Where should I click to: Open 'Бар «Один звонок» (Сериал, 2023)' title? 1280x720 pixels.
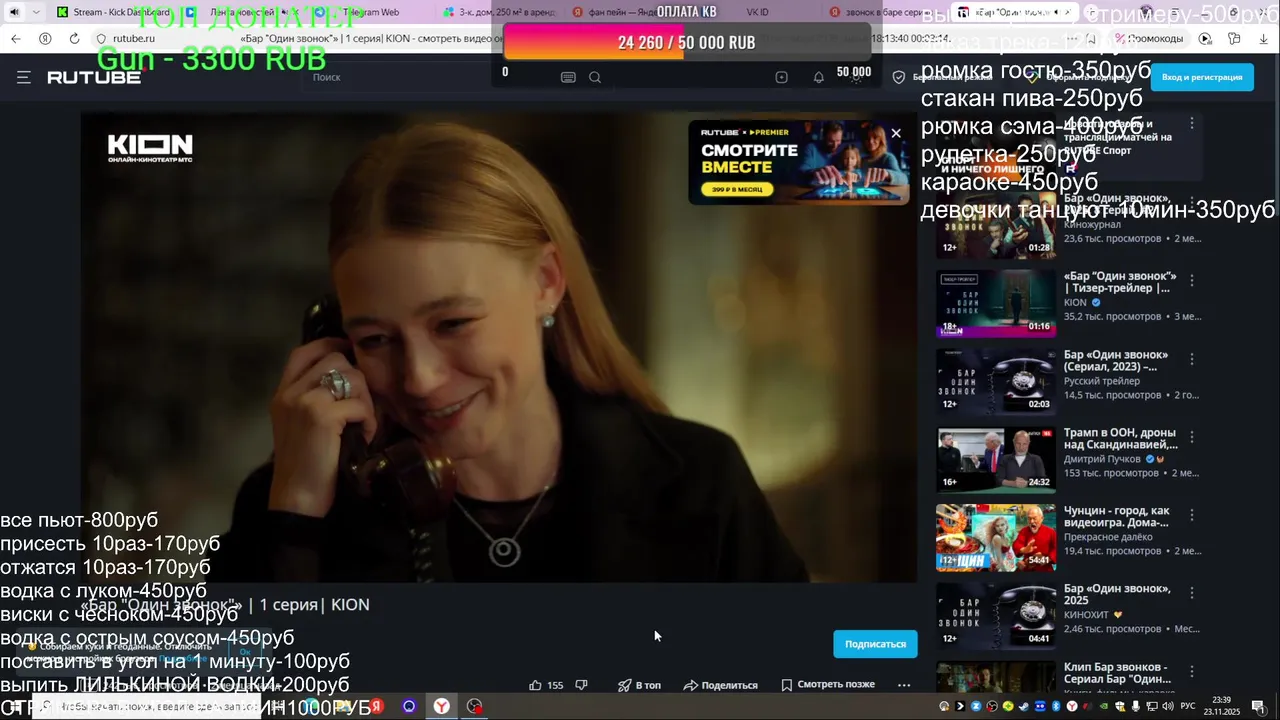coord(1116,360)
